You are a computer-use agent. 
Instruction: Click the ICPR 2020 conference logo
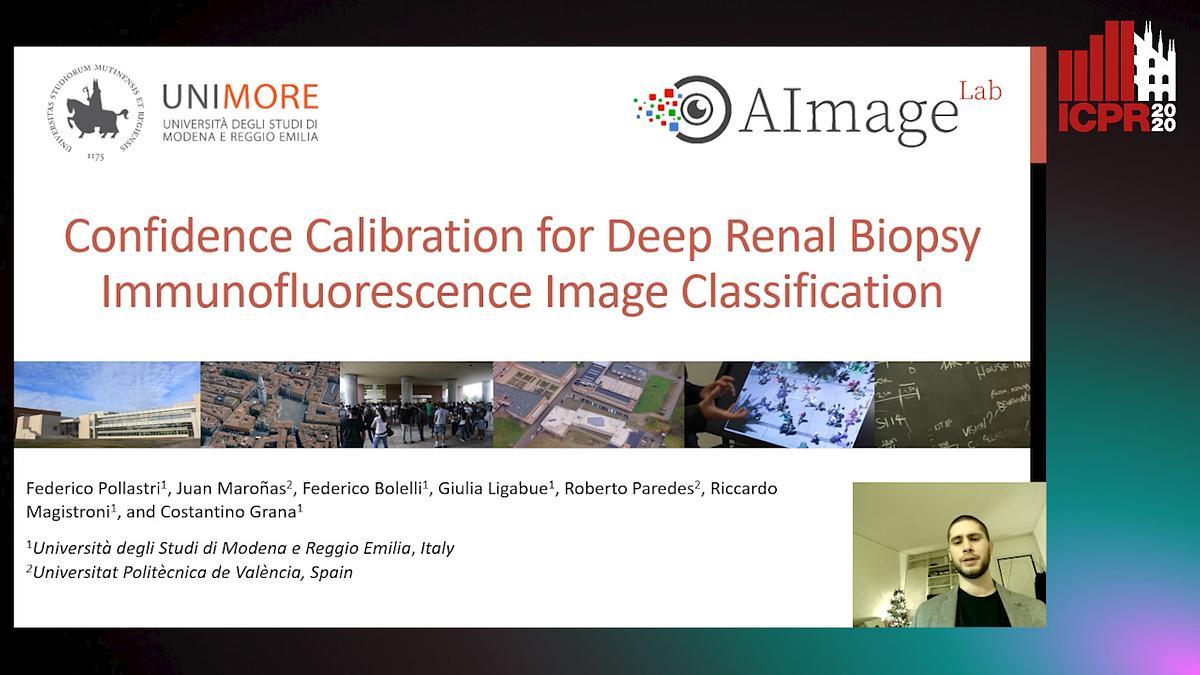pos(1117,77)
